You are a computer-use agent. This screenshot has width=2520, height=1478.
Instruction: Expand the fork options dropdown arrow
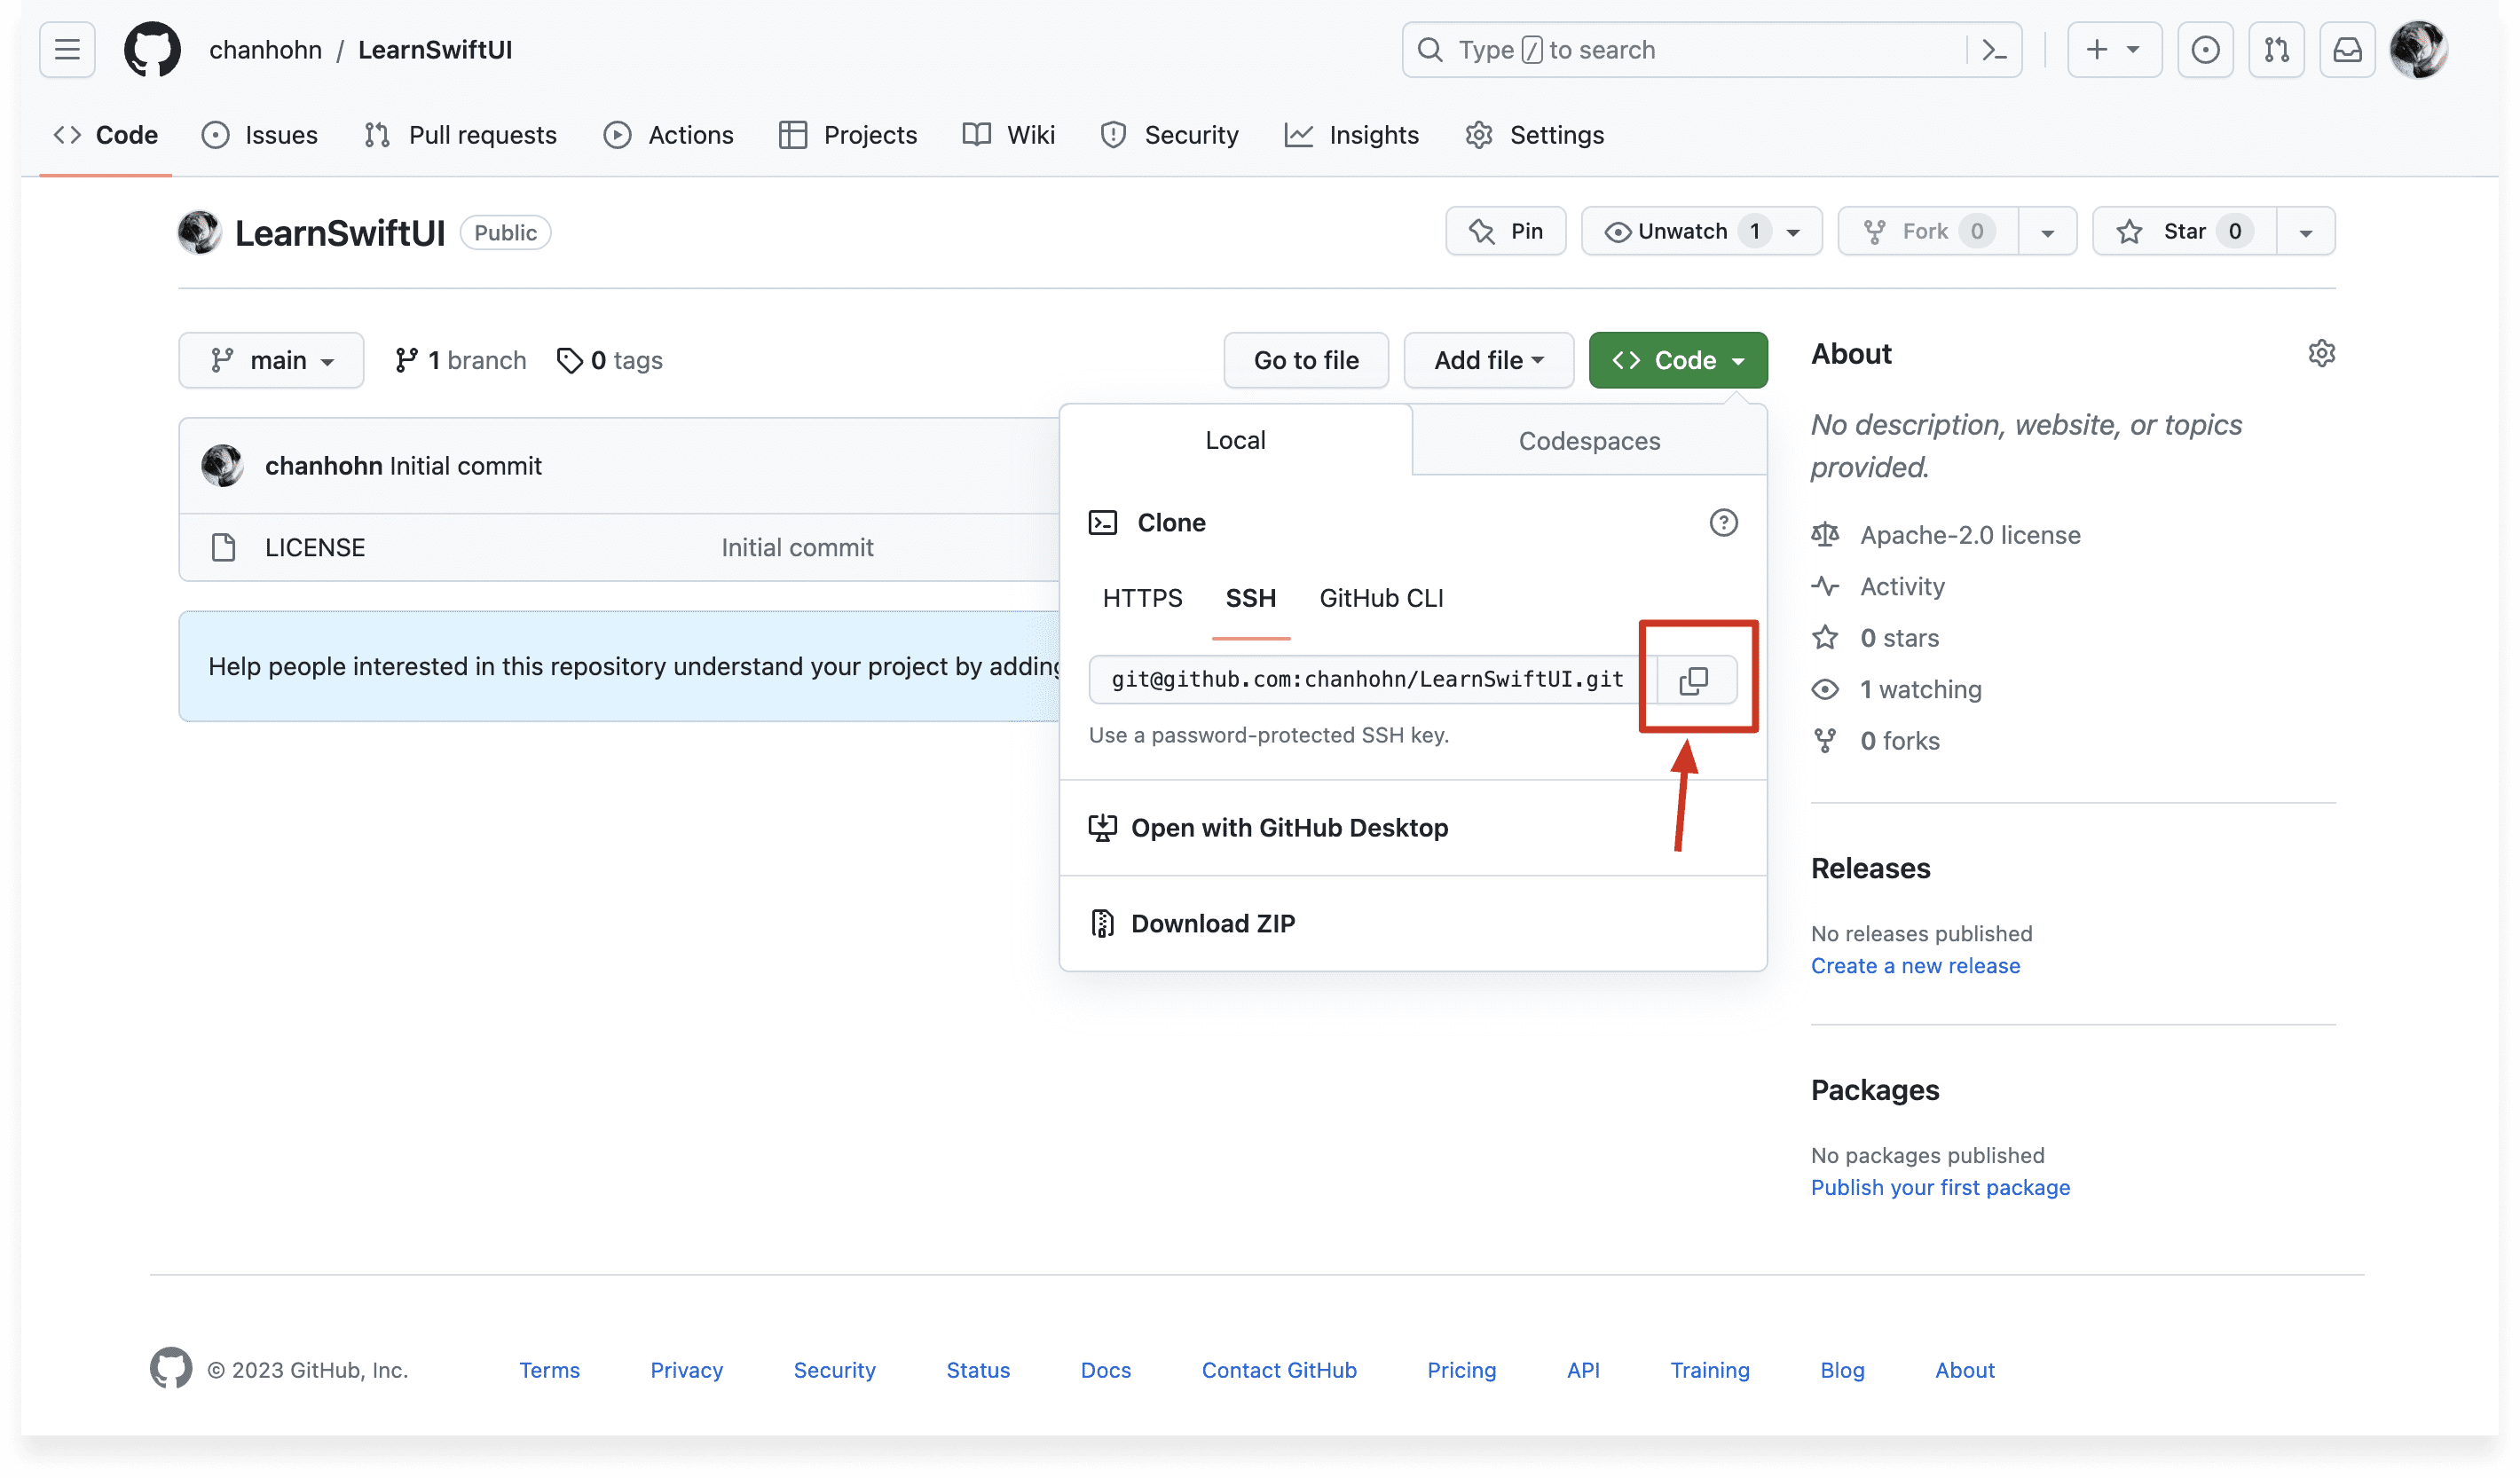tap(2047, 231)
